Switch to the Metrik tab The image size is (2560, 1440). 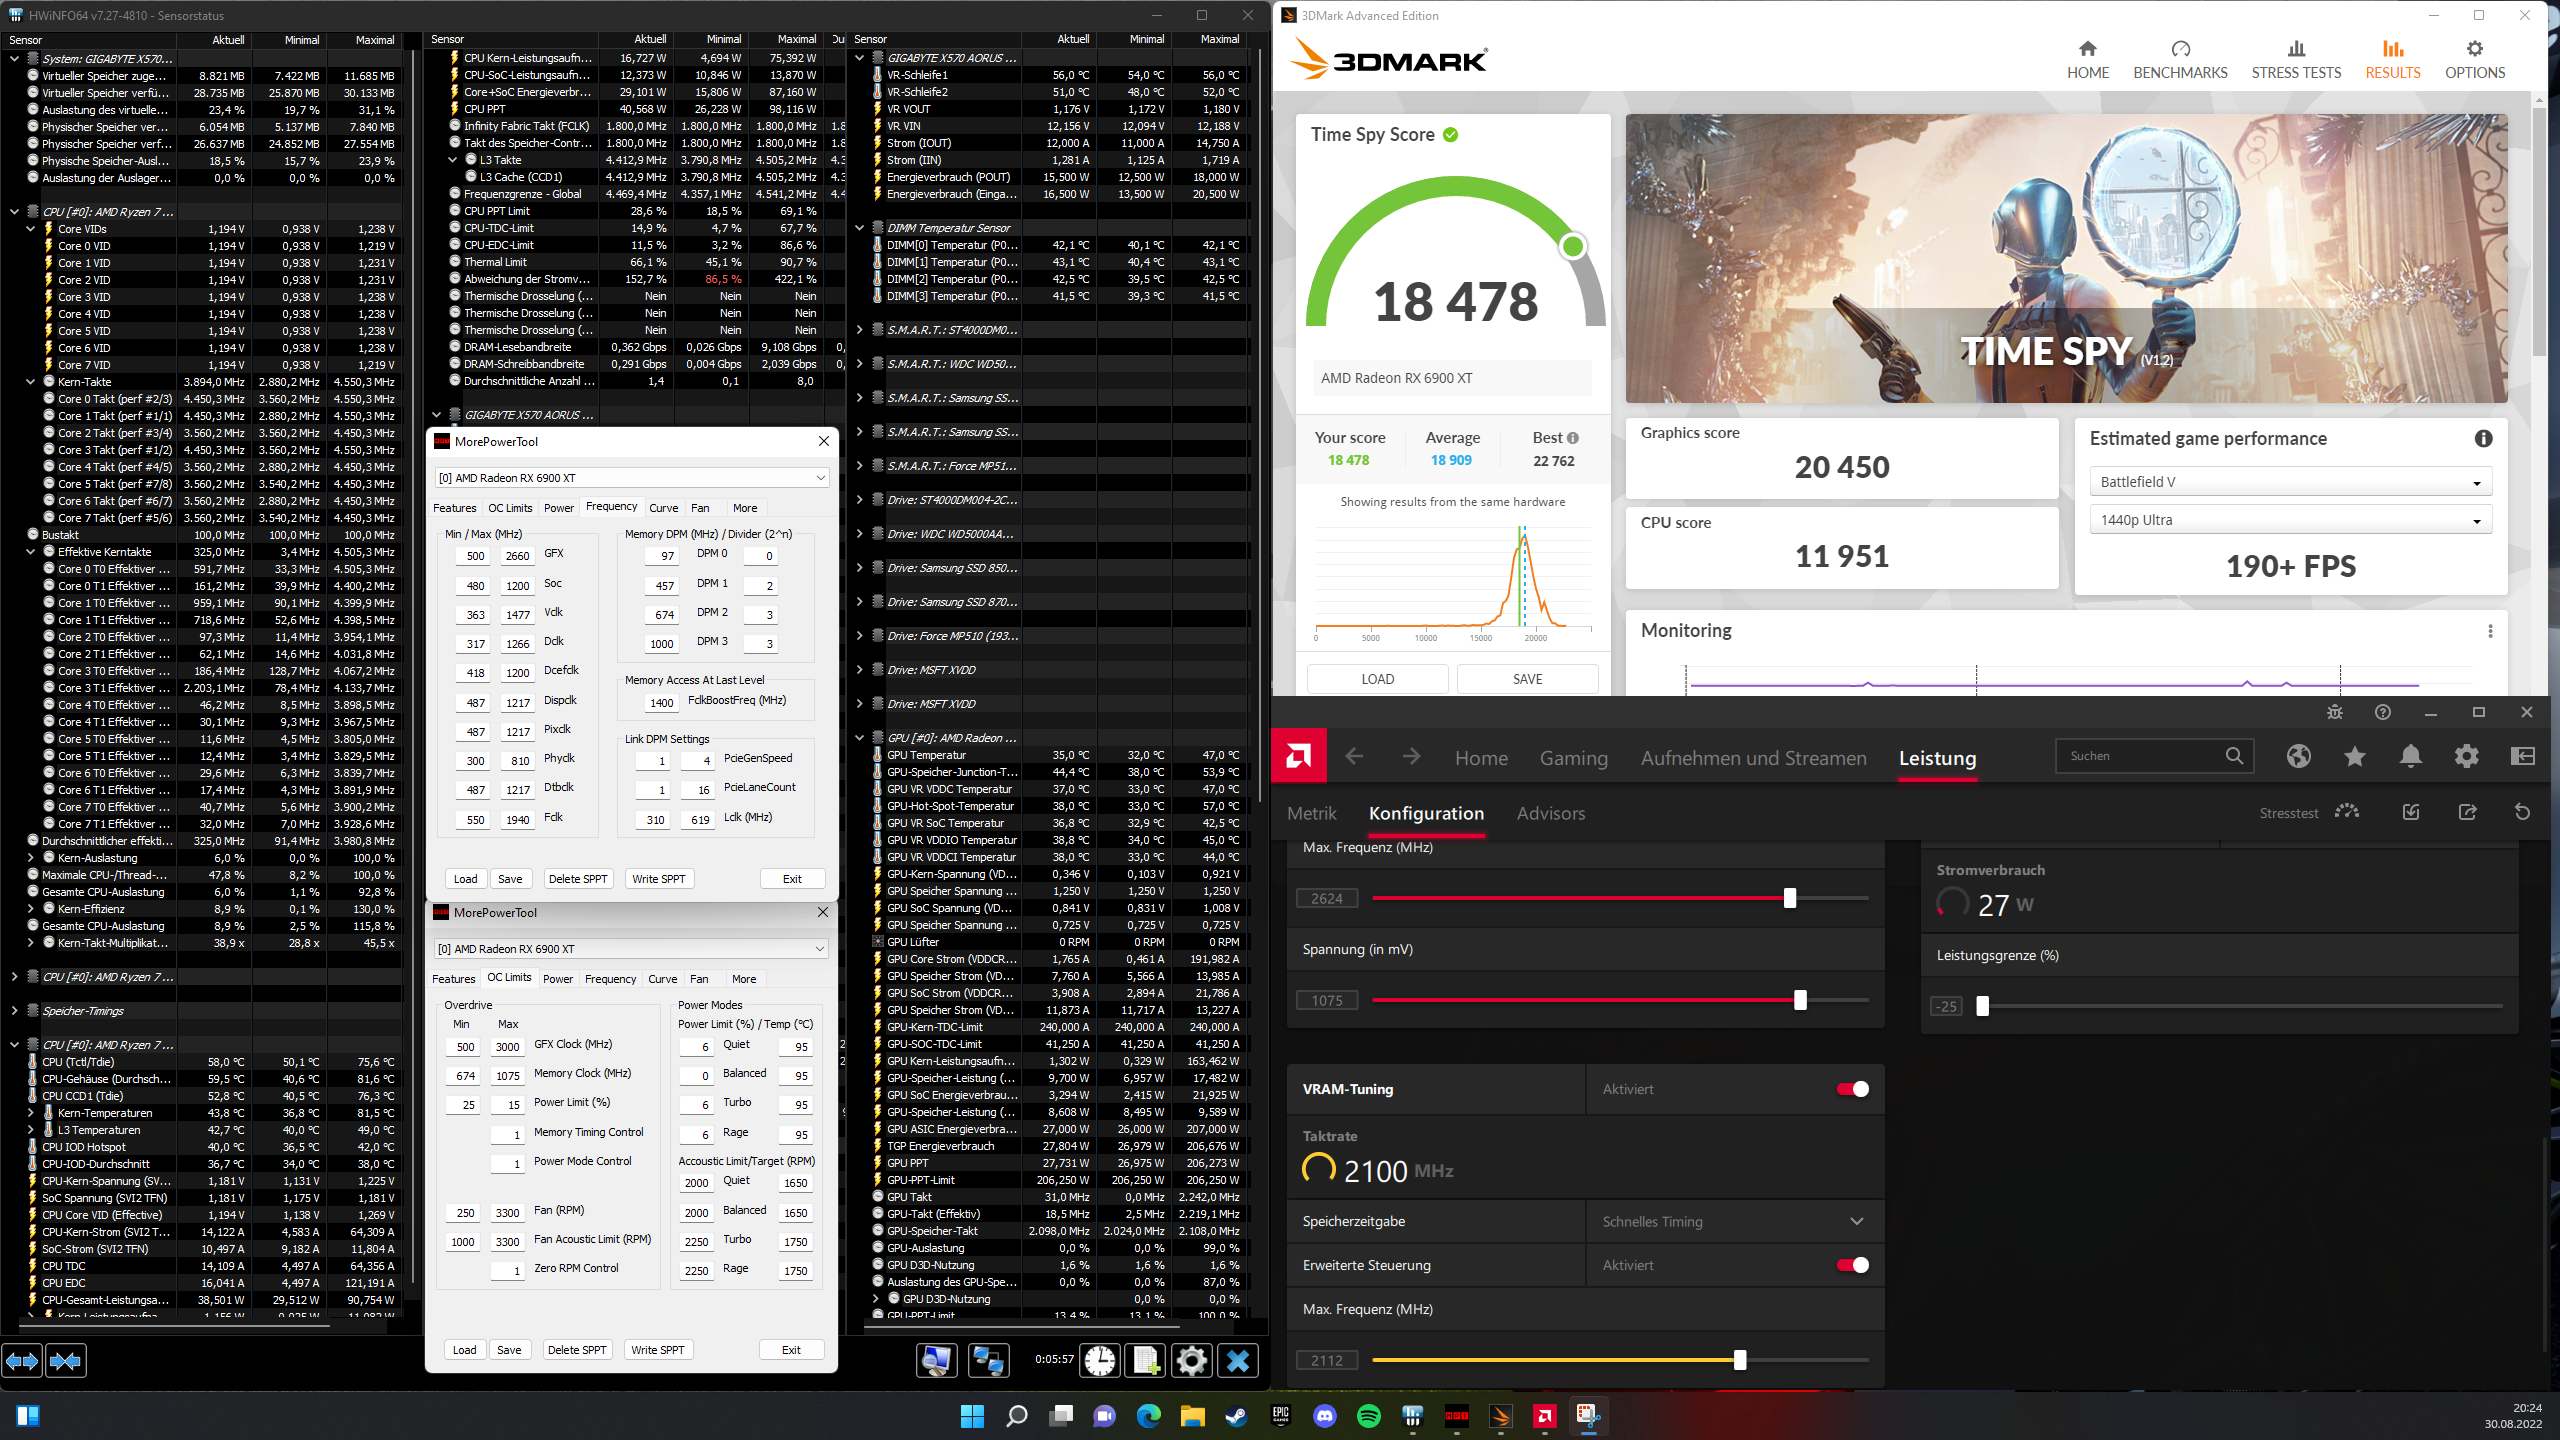click(x=1311, y=813)
